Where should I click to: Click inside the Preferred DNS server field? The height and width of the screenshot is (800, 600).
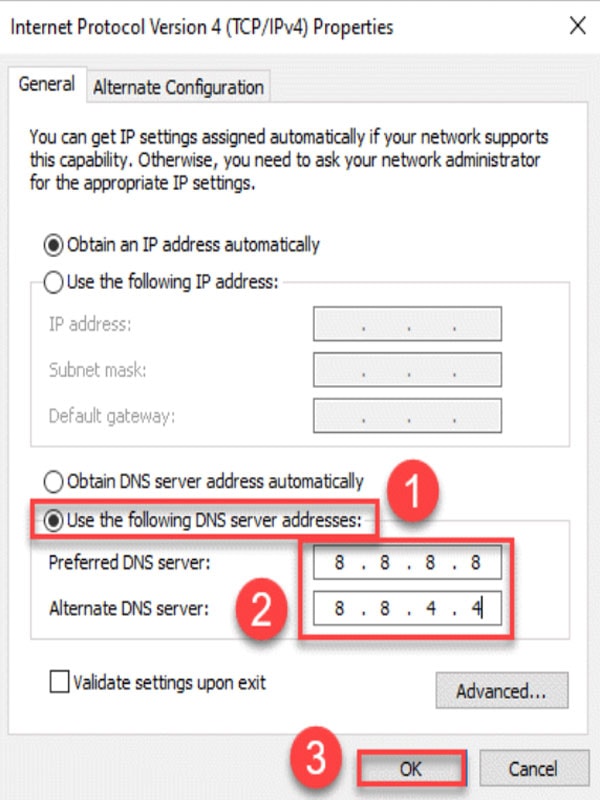[x=407, y=562]
